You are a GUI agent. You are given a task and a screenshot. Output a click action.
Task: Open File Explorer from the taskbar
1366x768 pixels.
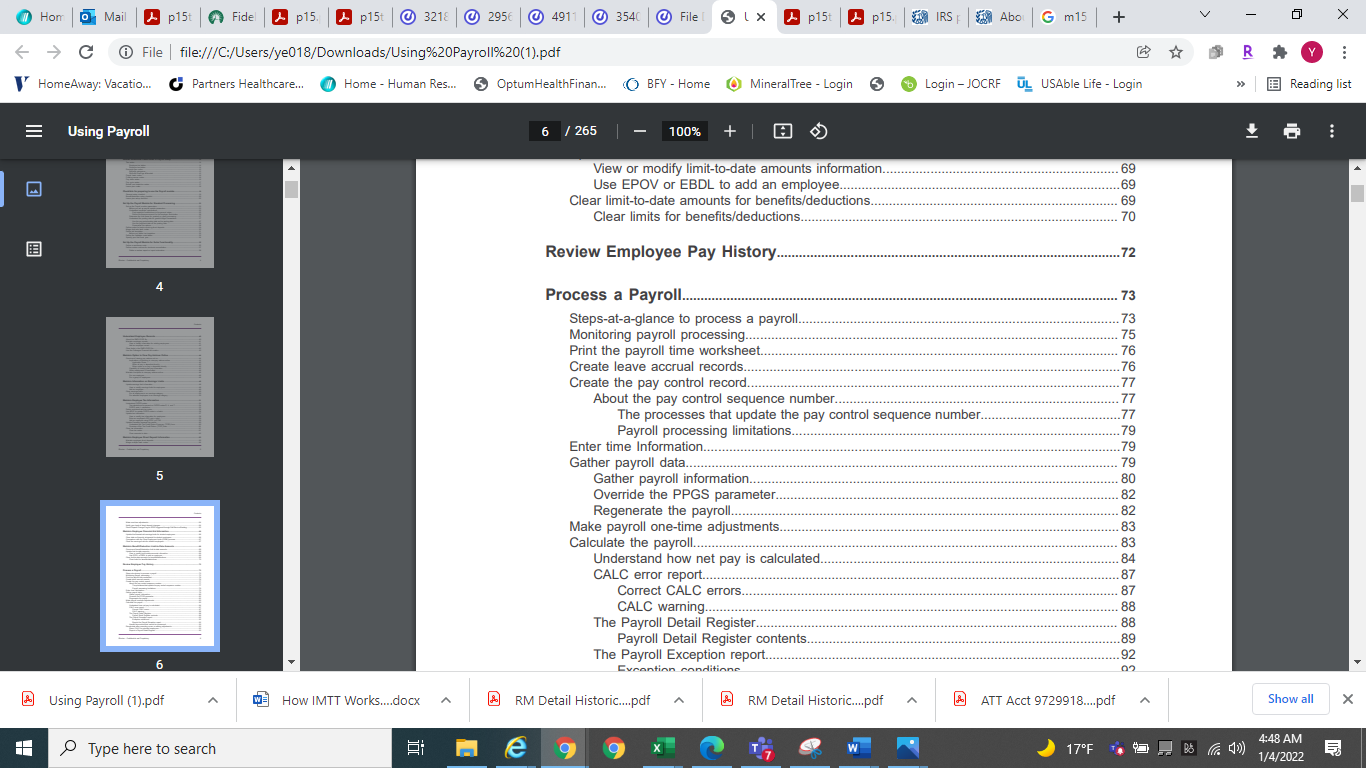click(467, 748)
